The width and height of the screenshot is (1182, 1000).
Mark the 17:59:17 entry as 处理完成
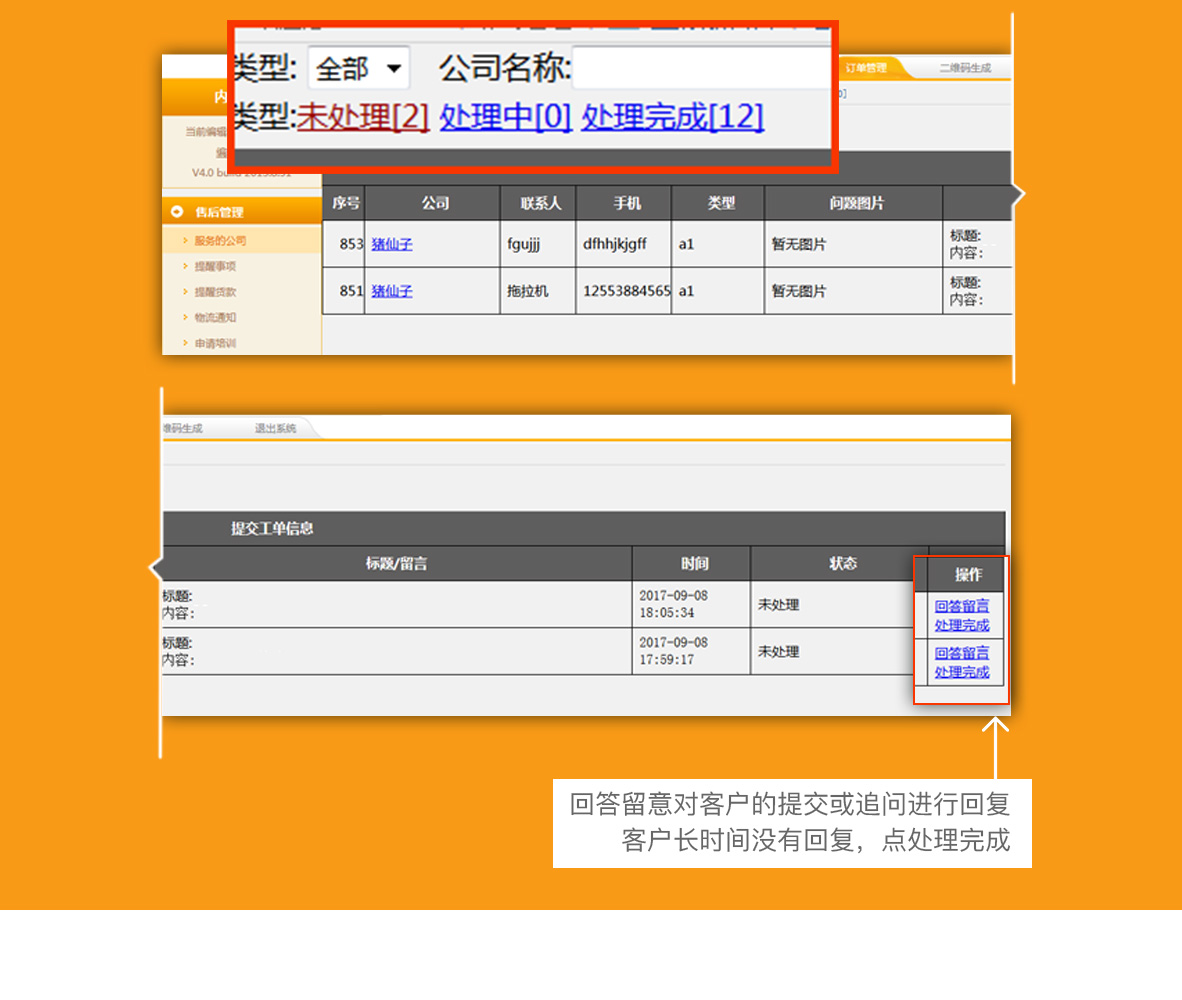(962, 672)
